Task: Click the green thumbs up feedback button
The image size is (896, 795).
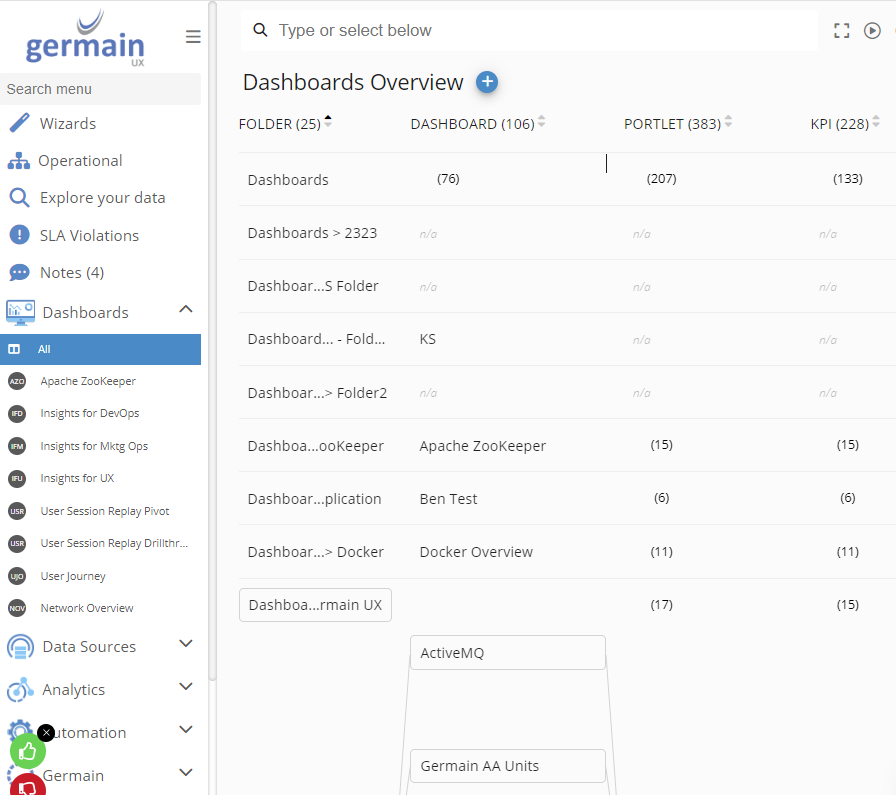Action: pos(28,751)
